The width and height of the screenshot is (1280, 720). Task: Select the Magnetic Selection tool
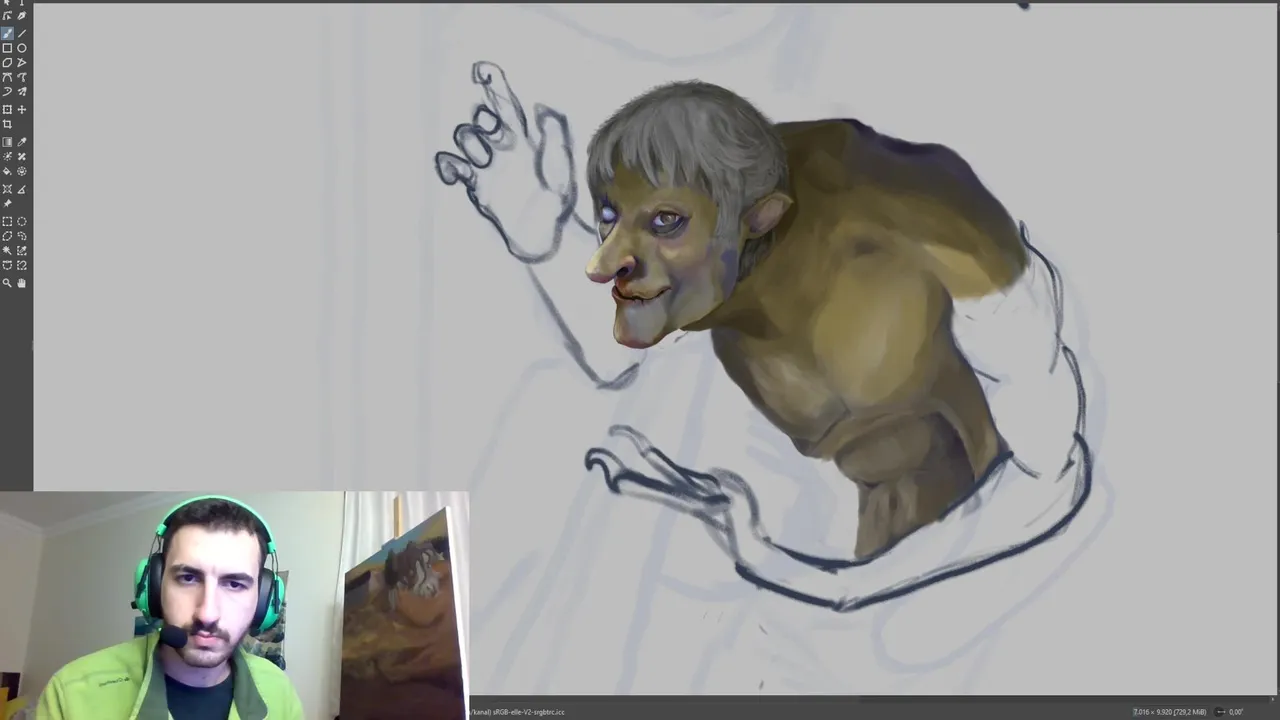[21, 265]
